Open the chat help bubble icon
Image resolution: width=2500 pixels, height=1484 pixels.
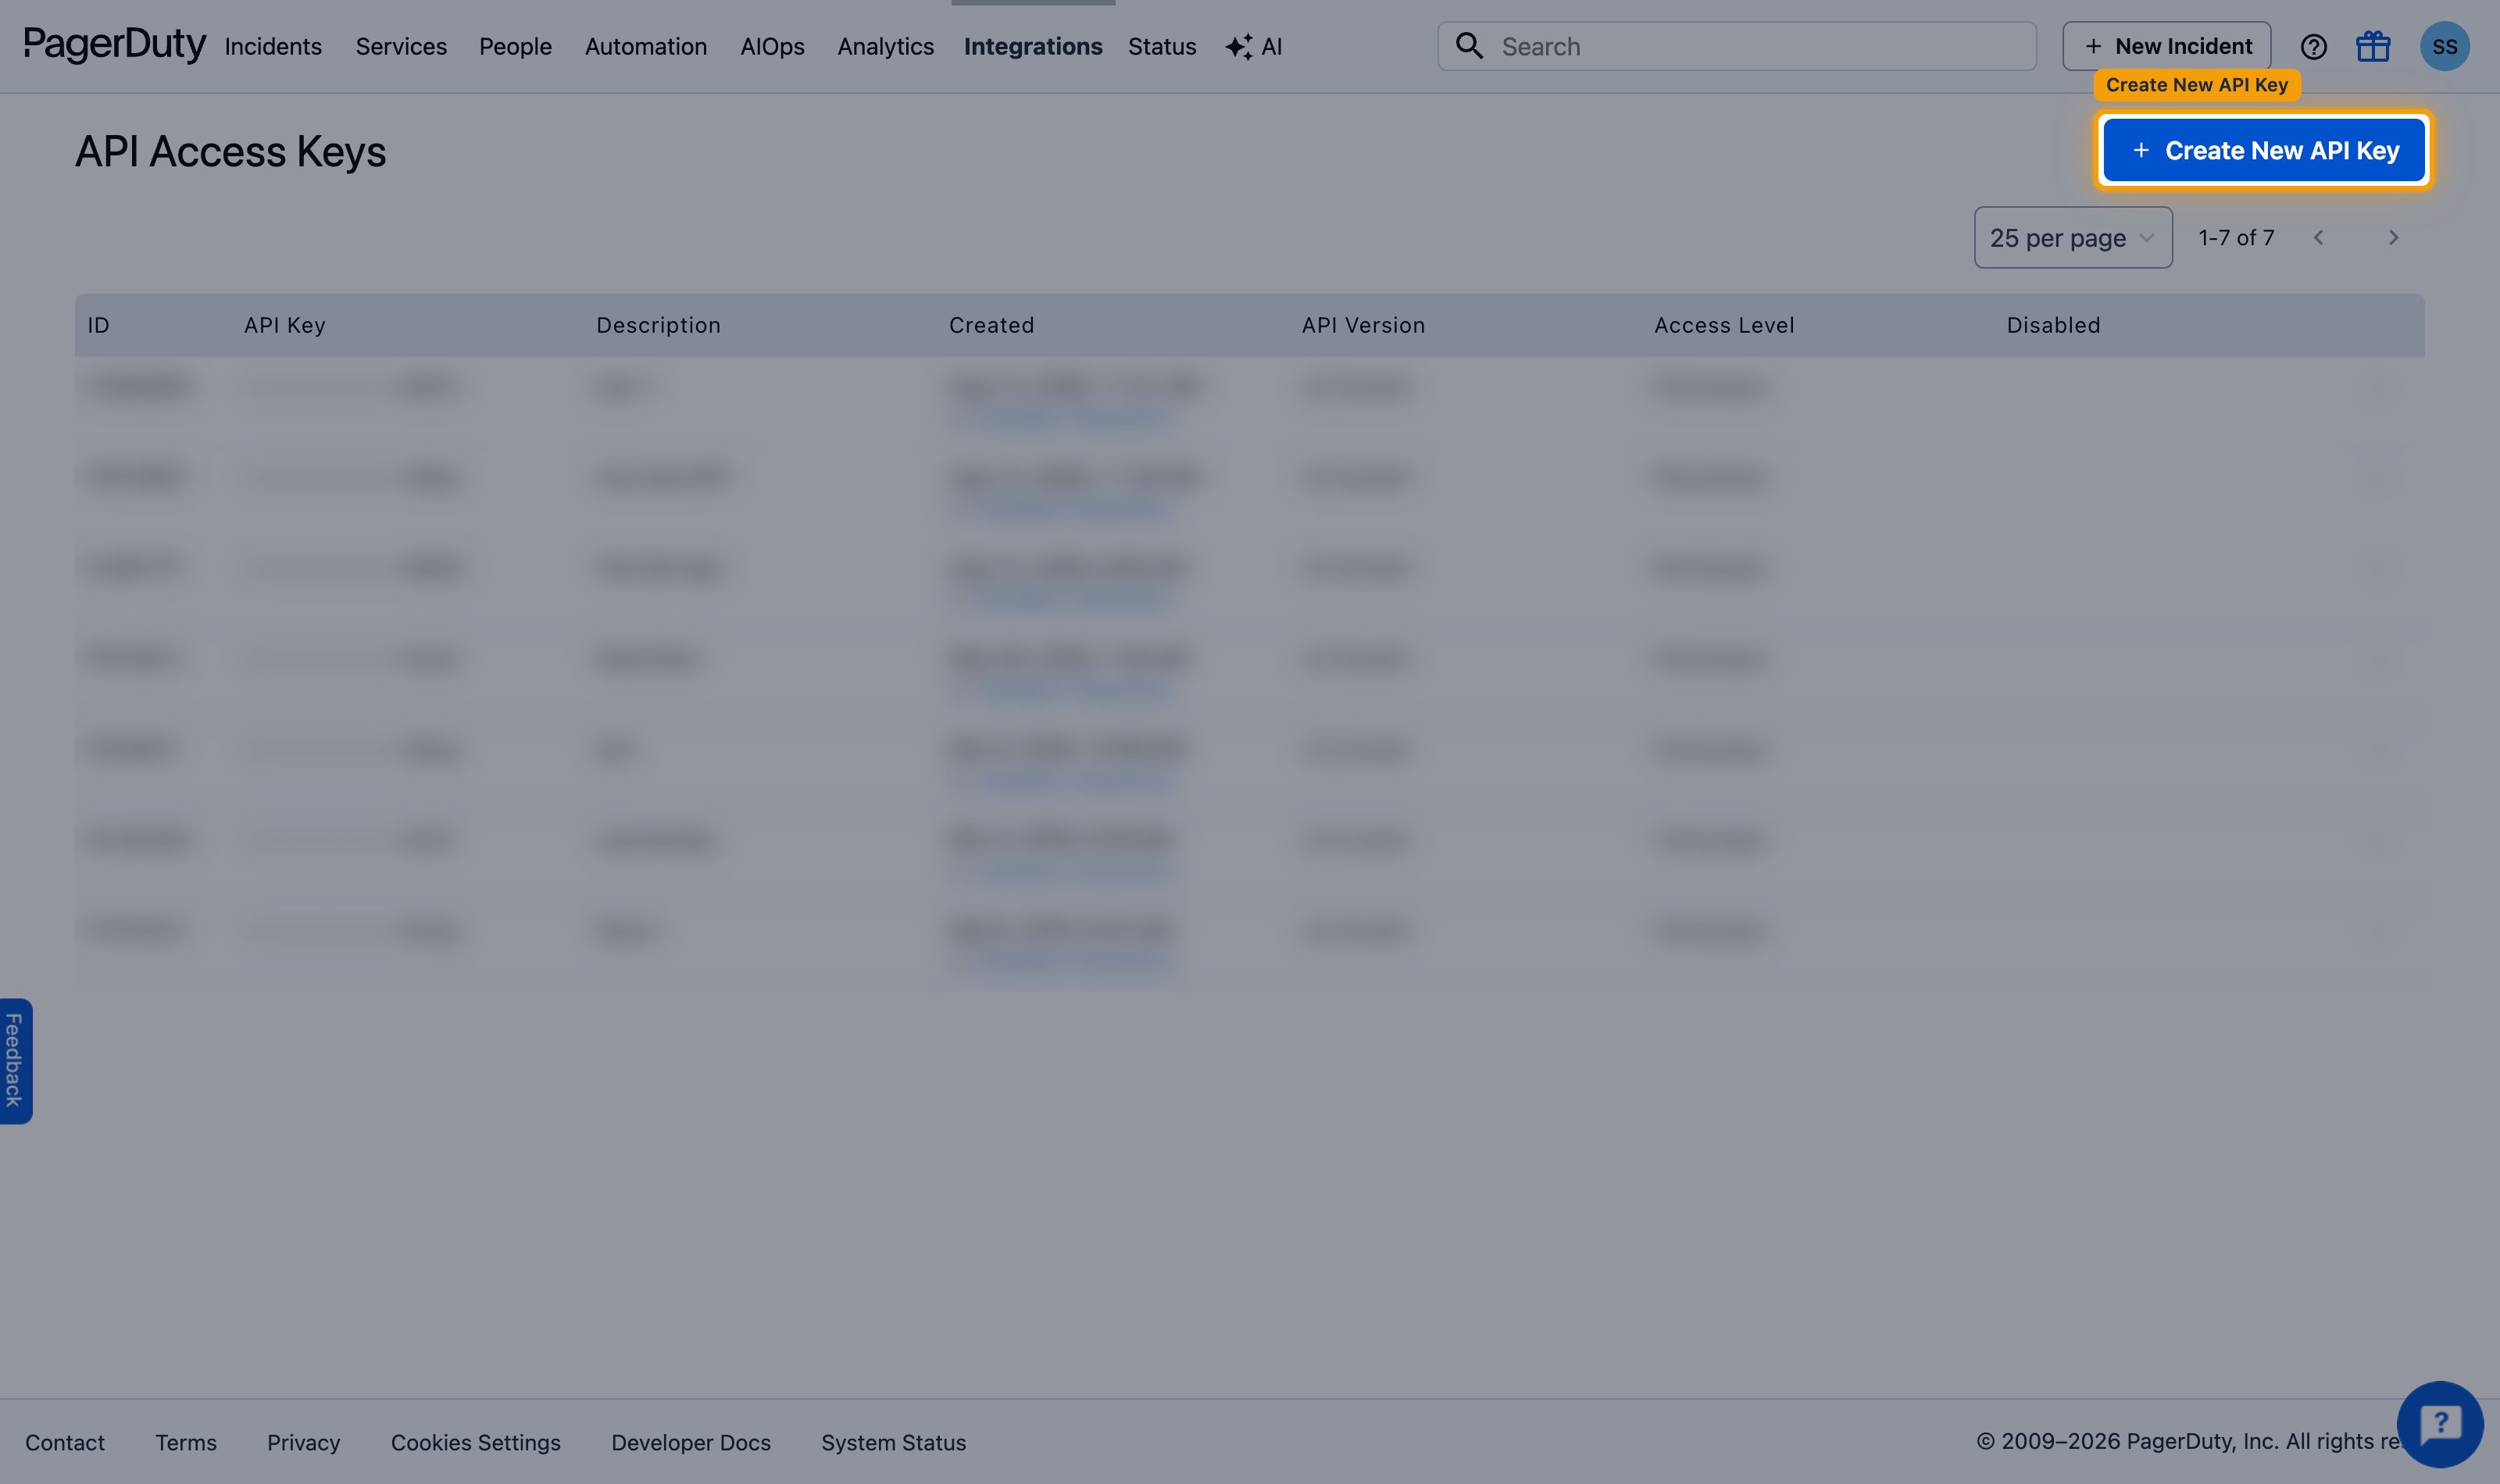coord(2439,1423)
